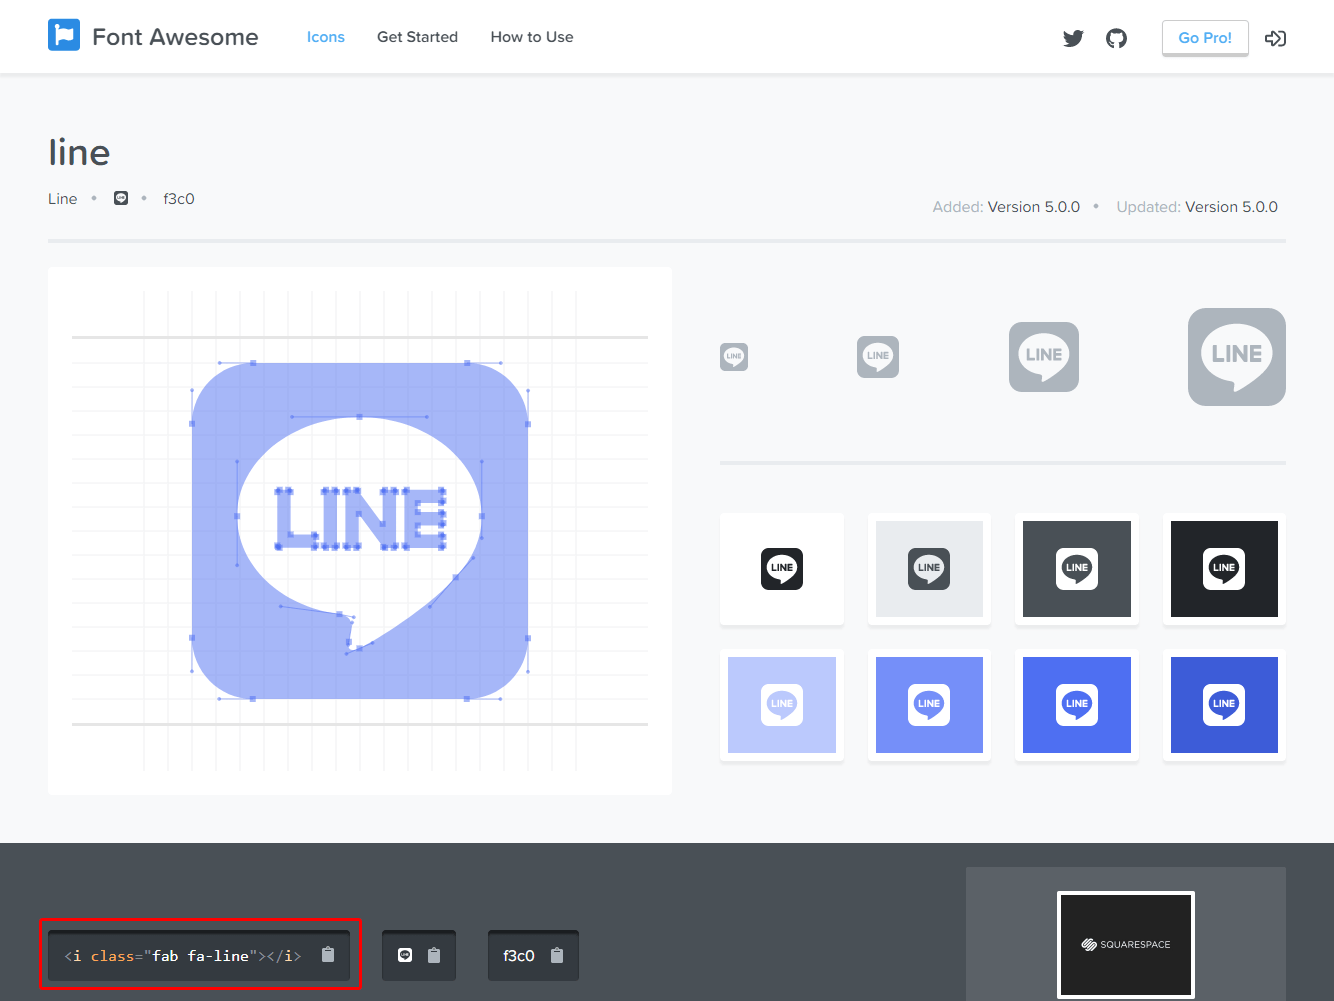Choose the pale lavender background Line swatch
1334x1001 pixels.
(x=782, y=705)
